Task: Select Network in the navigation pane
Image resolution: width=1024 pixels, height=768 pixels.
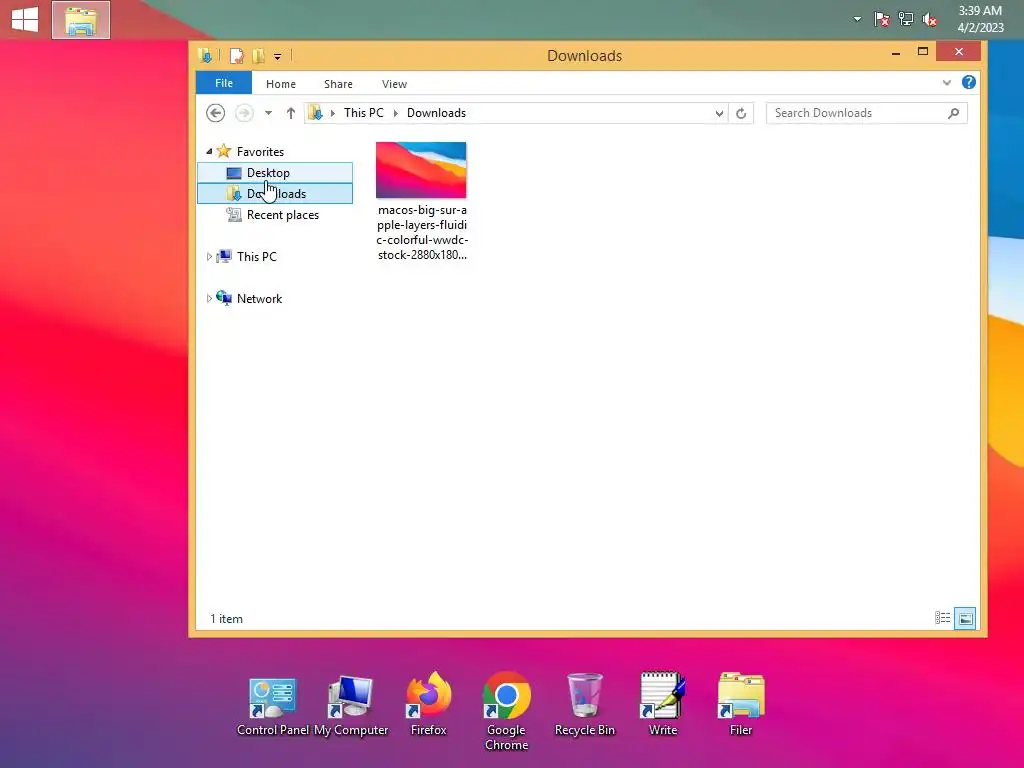Action: click(x=259, y=298)
